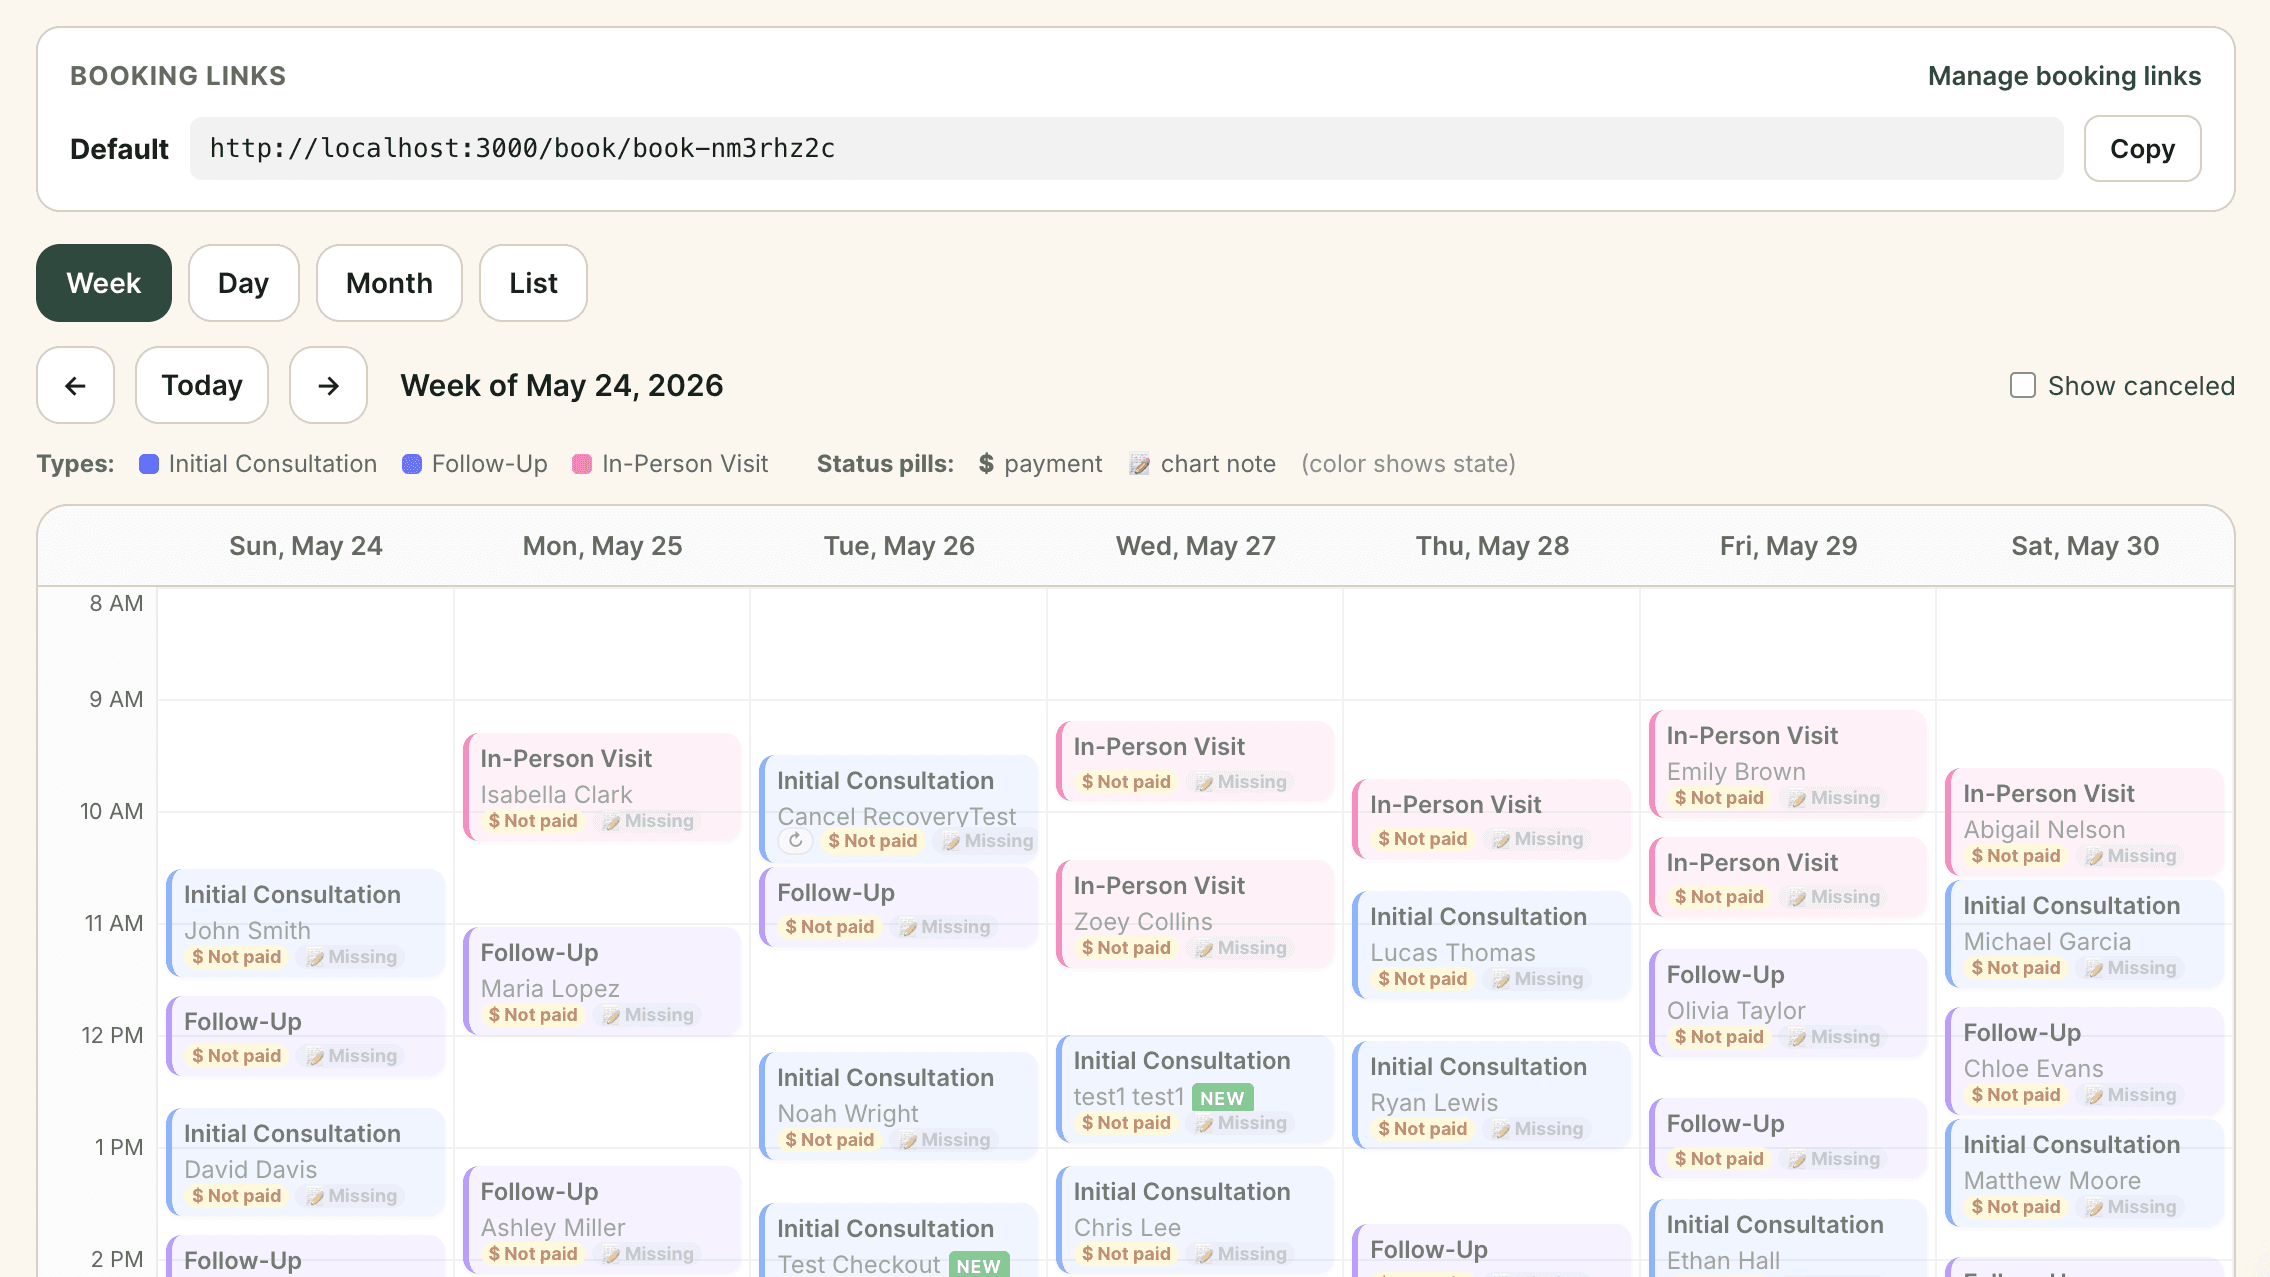Click the chart note icon in the legend
The height and width of the screenshot is (1277, 2270).
pos(1139,464)
